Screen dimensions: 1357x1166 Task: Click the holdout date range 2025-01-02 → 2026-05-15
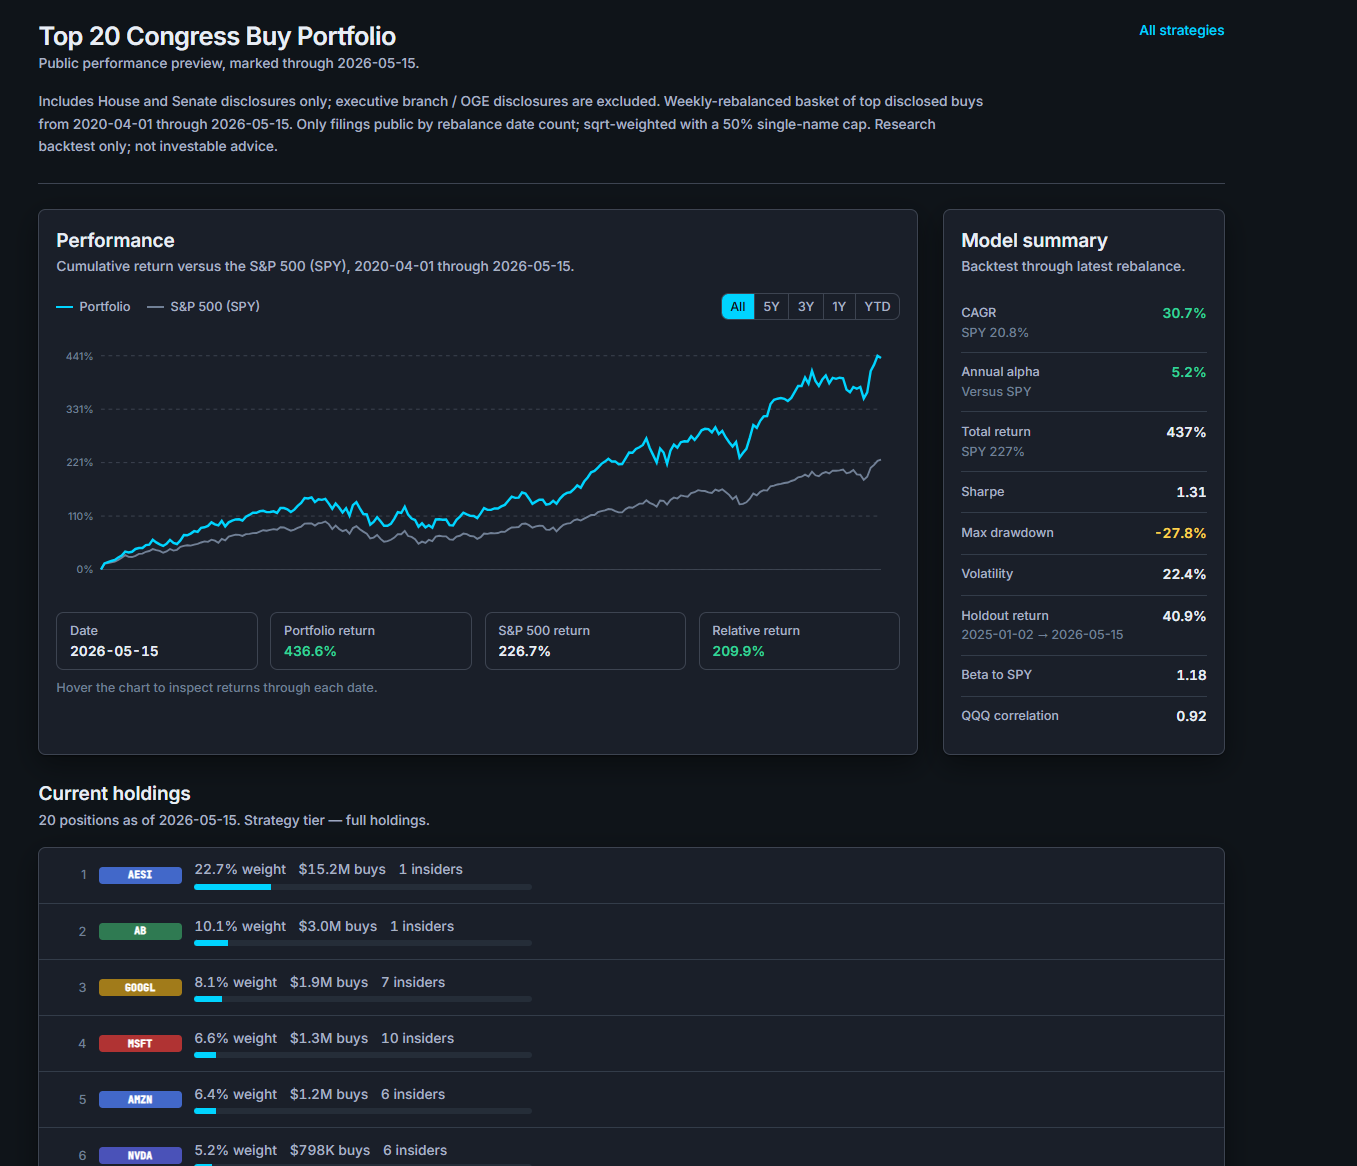(1042, 635)
